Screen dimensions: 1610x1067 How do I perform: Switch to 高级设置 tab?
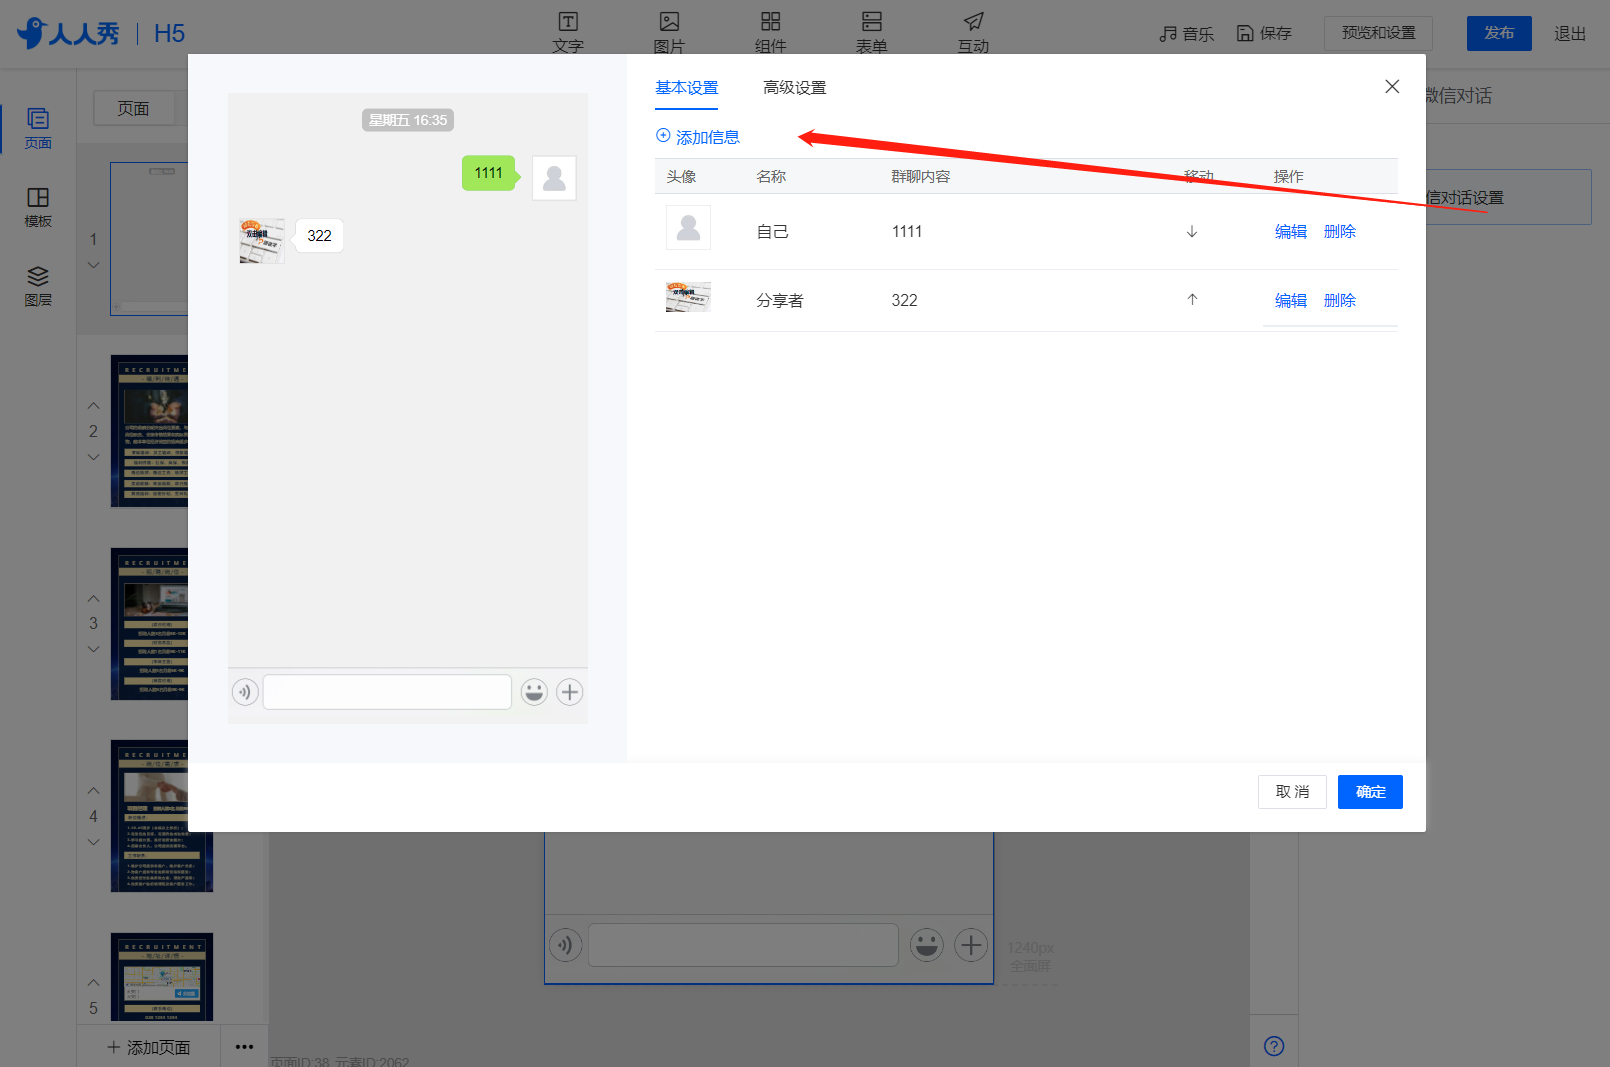[795, 88]
